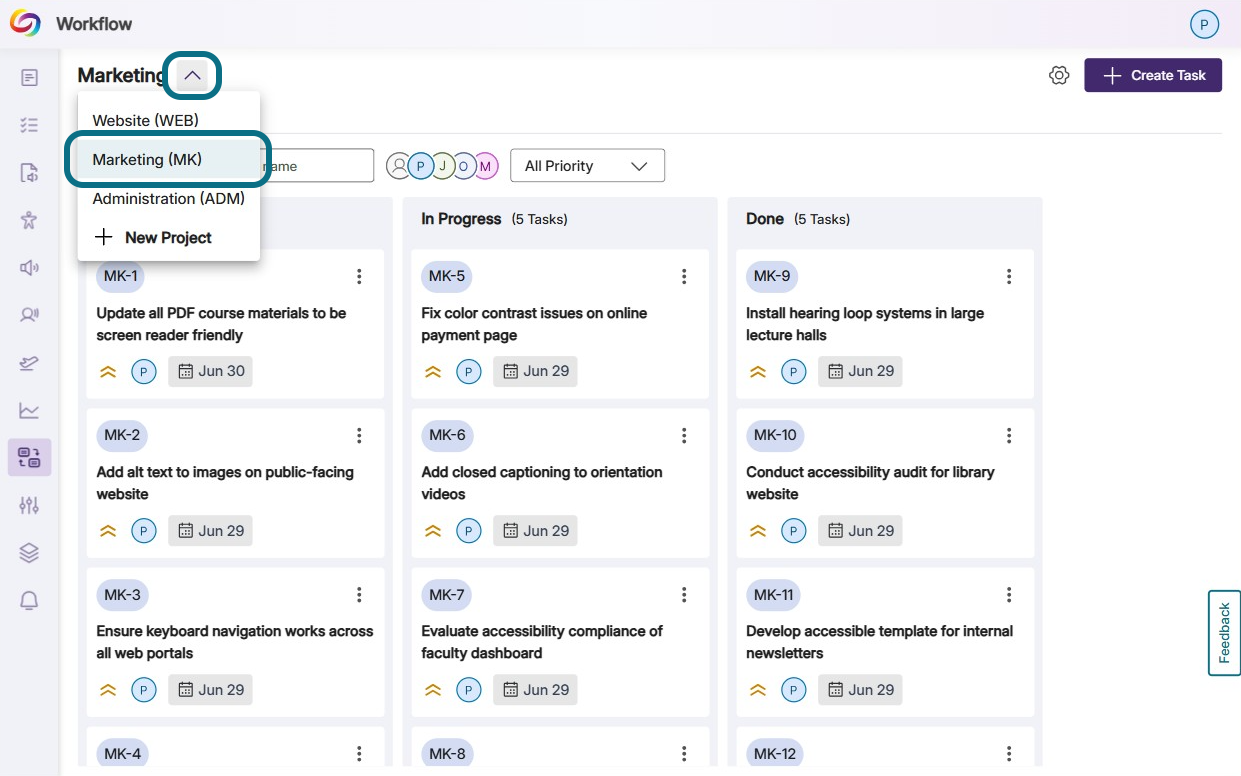The height and width of the screenshot is (776, 1241).
Task: Click the In Progress column header
Action: point(461,219)
